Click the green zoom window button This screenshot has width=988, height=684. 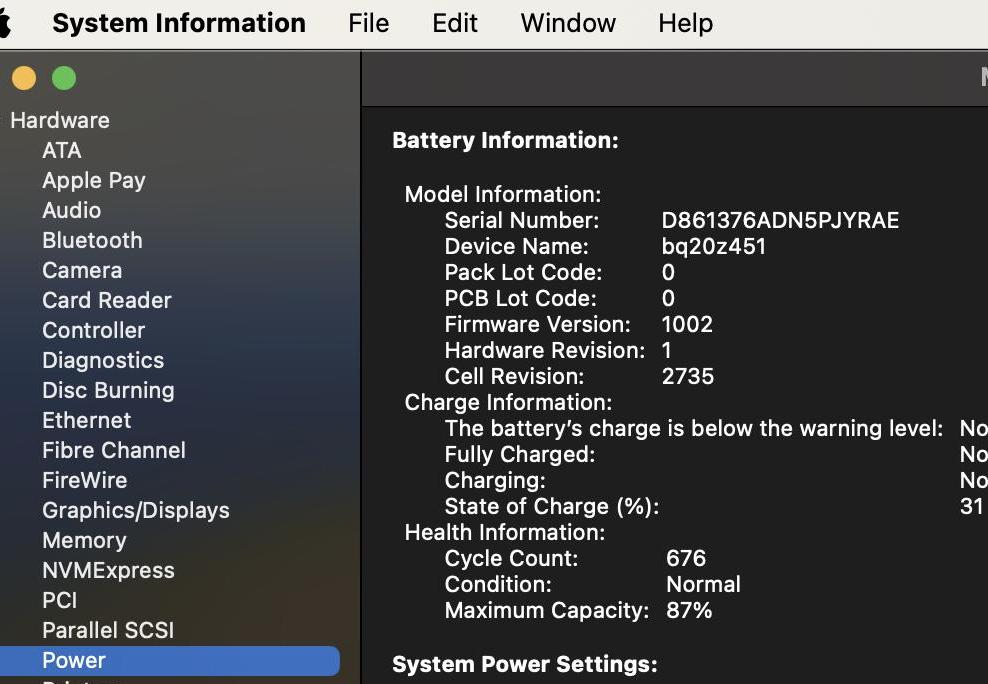coord(64,79)
